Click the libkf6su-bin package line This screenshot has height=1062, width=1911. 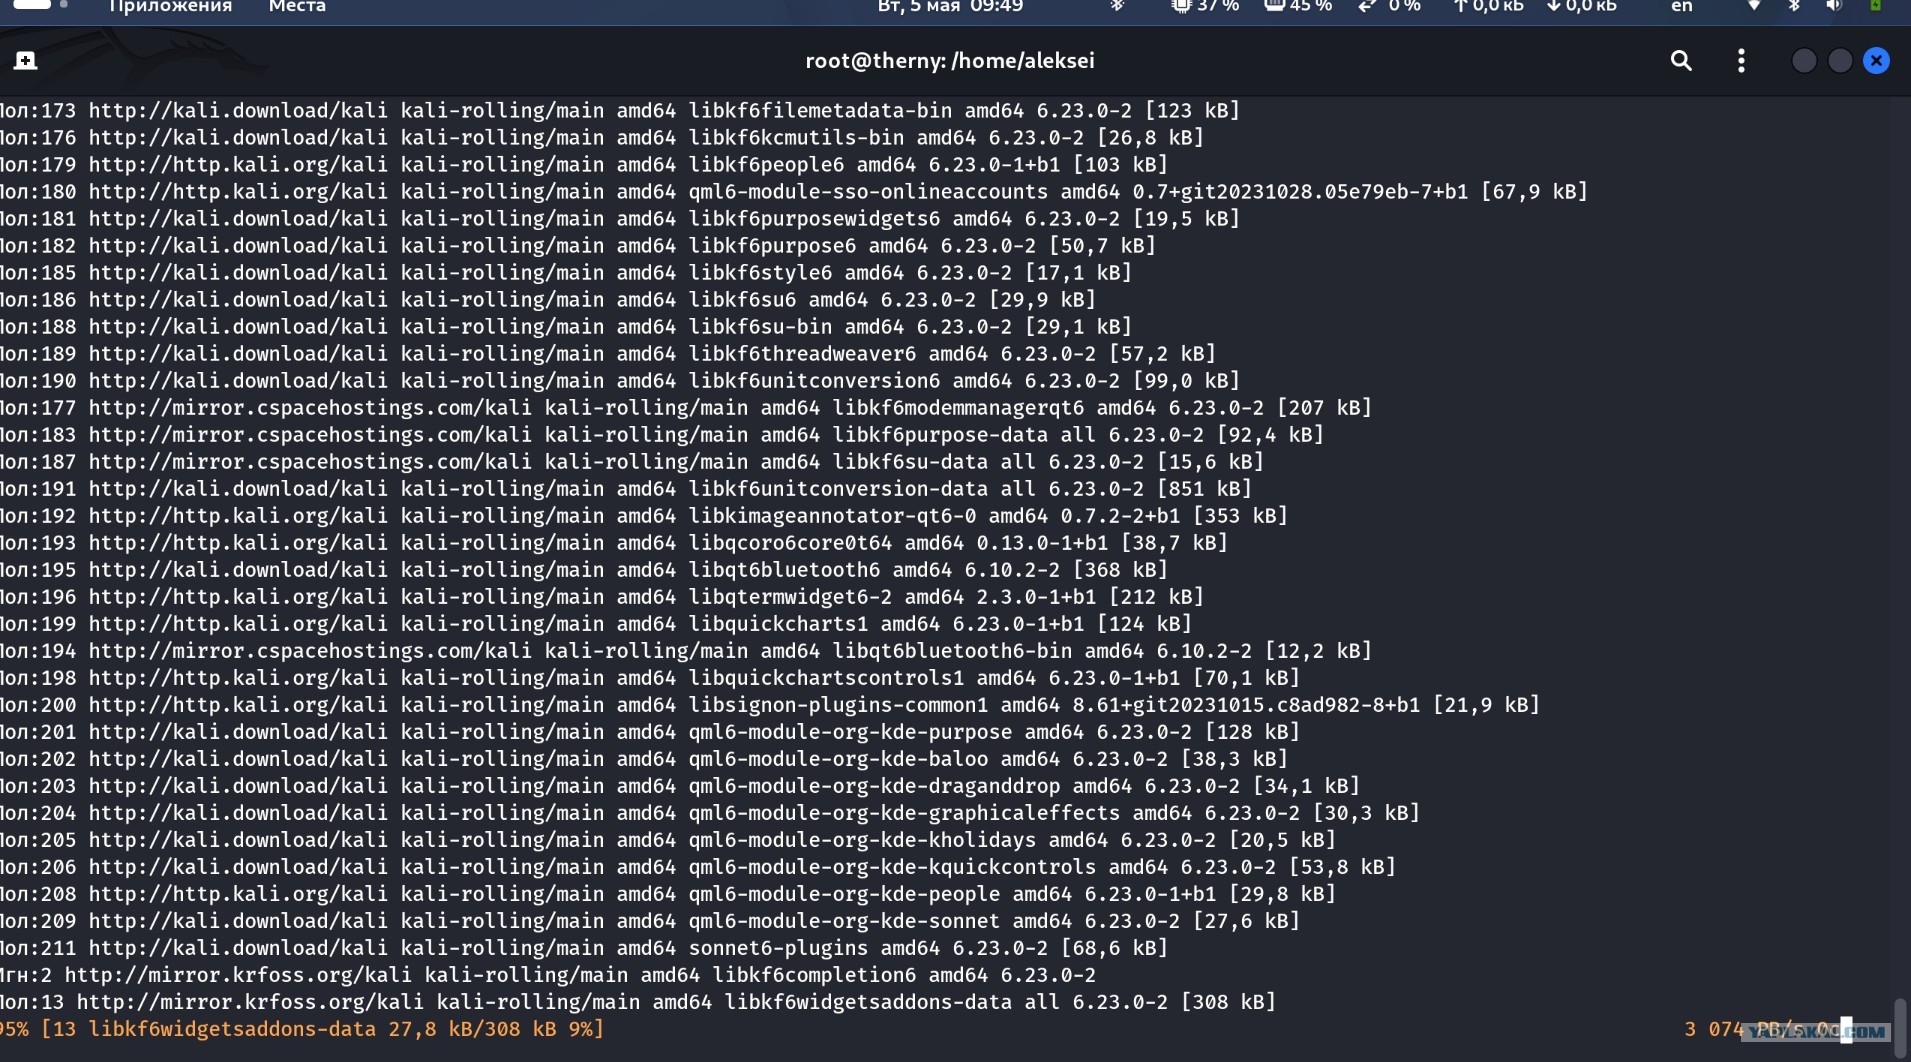(x=566, y=326)
